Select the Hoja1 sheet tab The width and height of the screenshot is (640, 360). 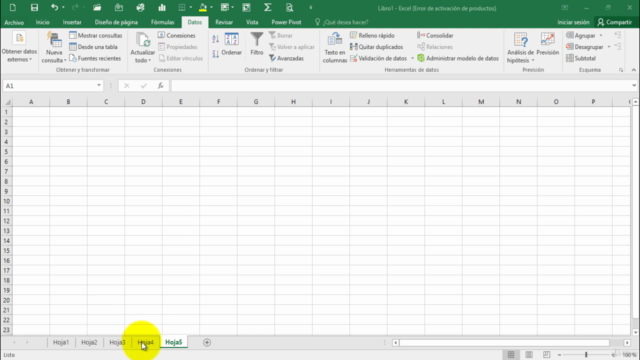tap(61, 342)
